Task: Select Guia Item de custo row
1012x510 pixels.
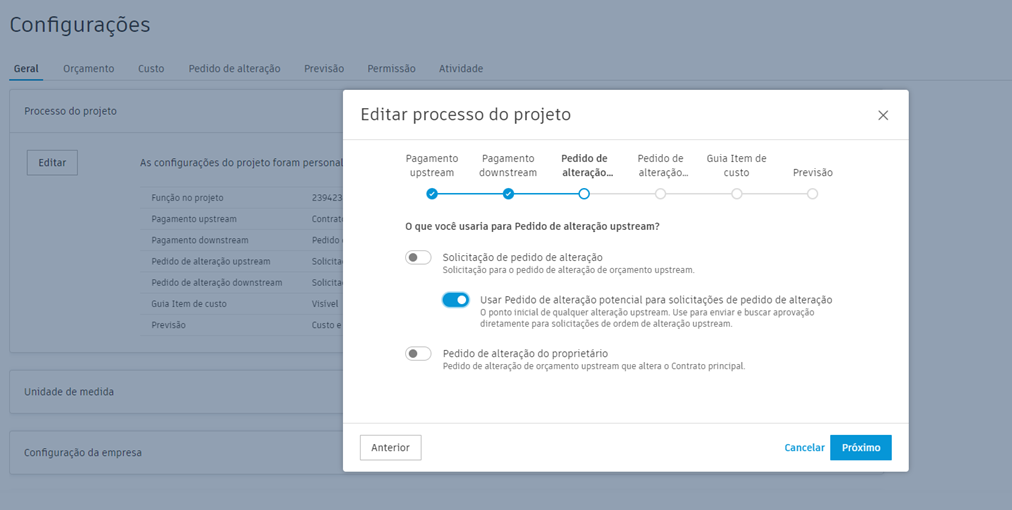Action: [x=241, y=303]
